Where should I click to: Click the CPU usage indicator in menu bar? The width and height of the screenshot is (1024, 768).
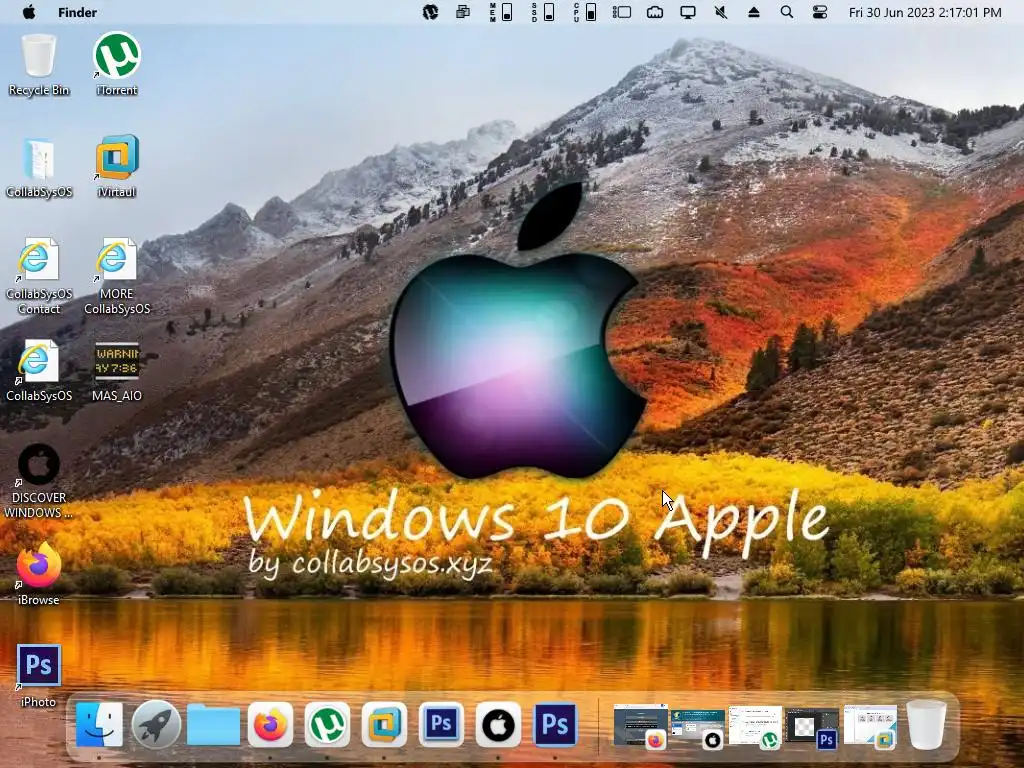pos(585,12)
